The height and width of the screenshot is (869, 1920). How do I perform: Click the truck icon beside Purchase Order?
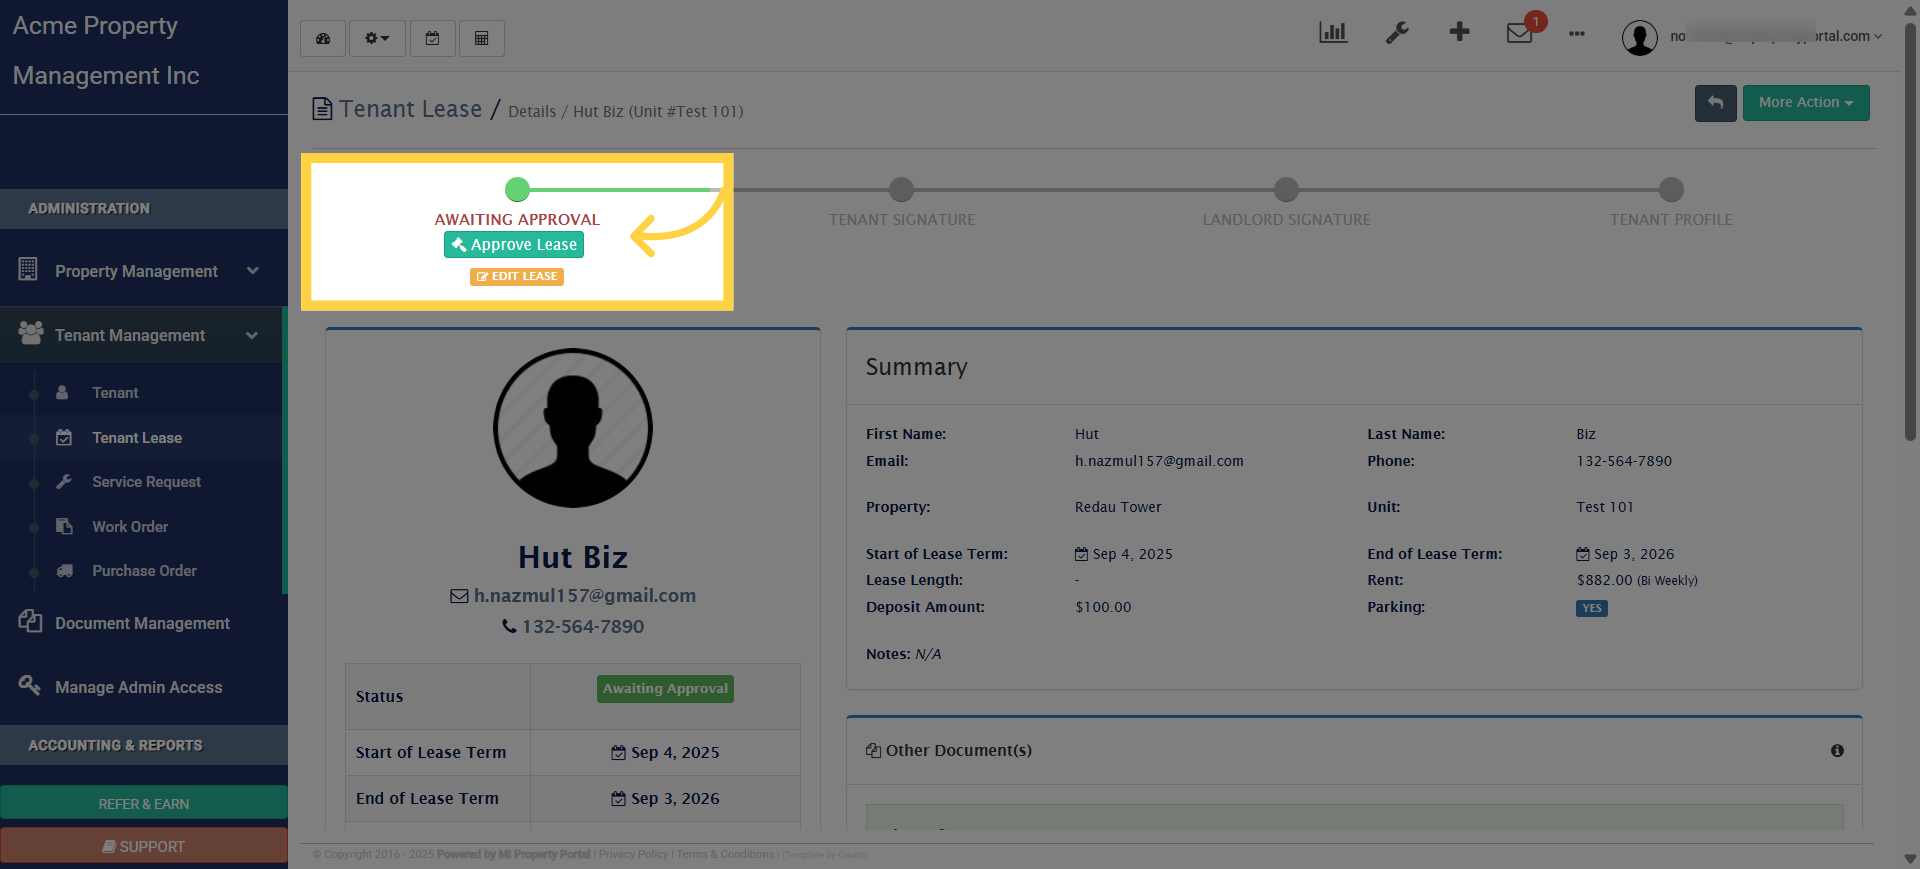click(65, 571)
